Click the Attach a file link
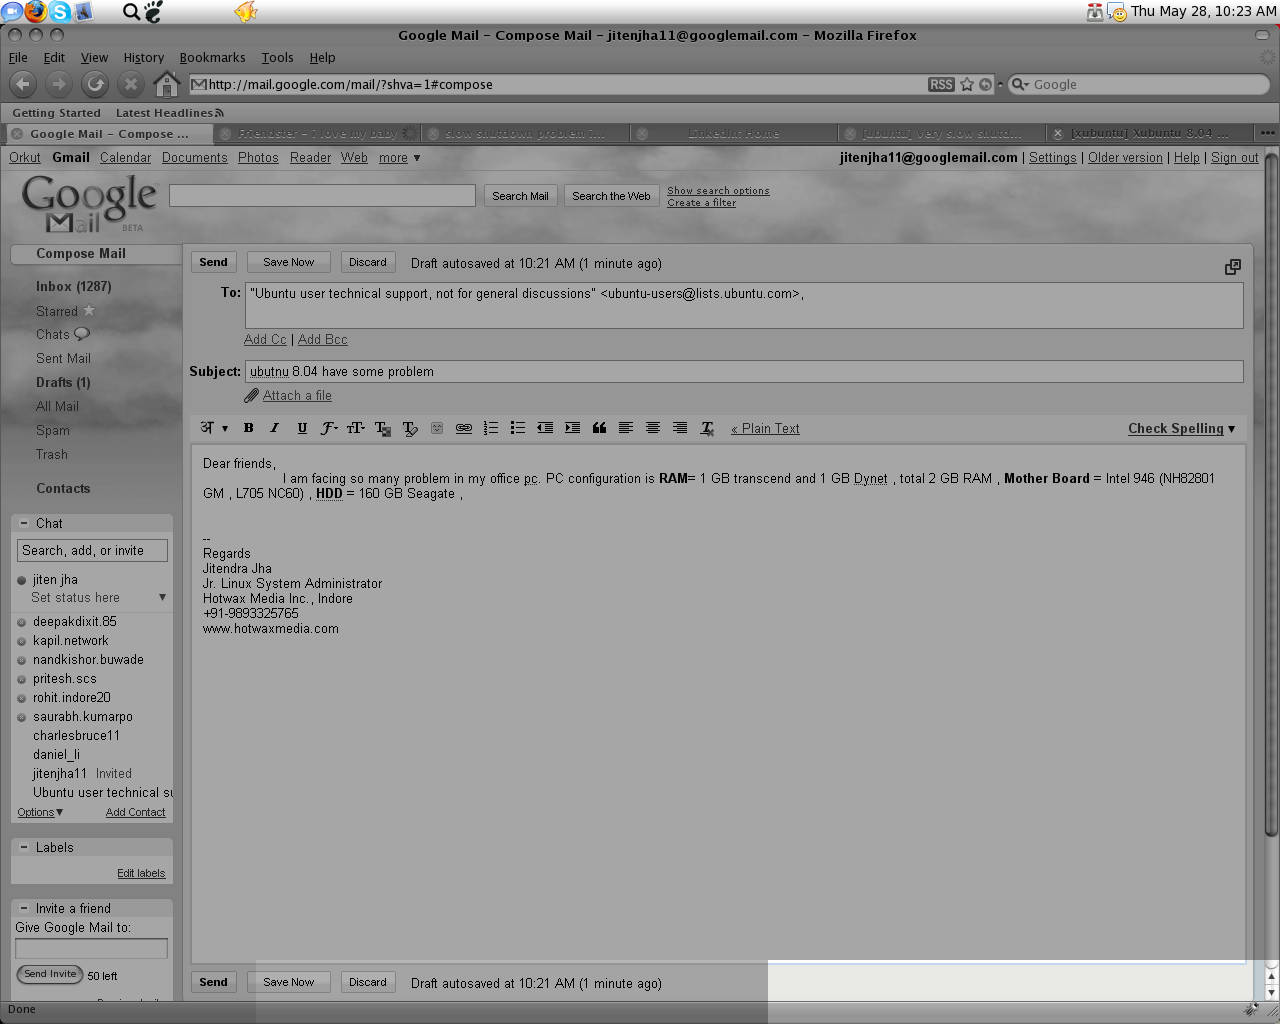The width and height of the screenshot is (1280, 1024). point(297,396)
